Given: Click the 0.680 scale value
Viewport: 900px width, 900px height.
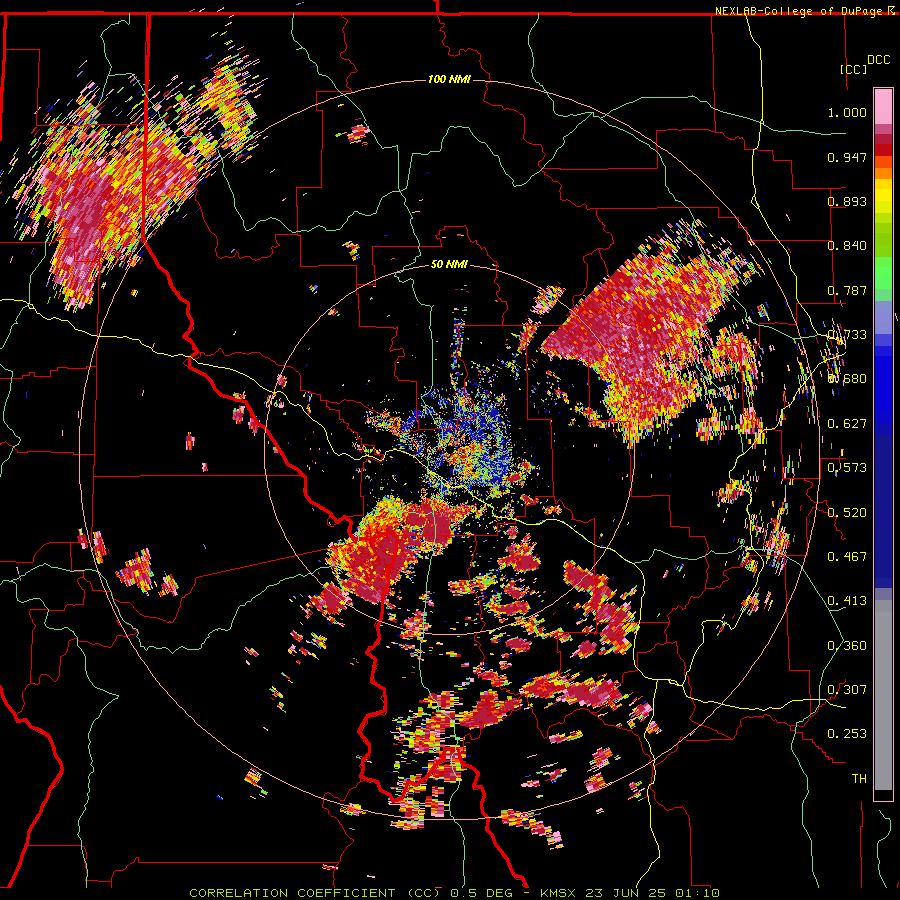Looking at the screenshot, I should coord(847,379).
